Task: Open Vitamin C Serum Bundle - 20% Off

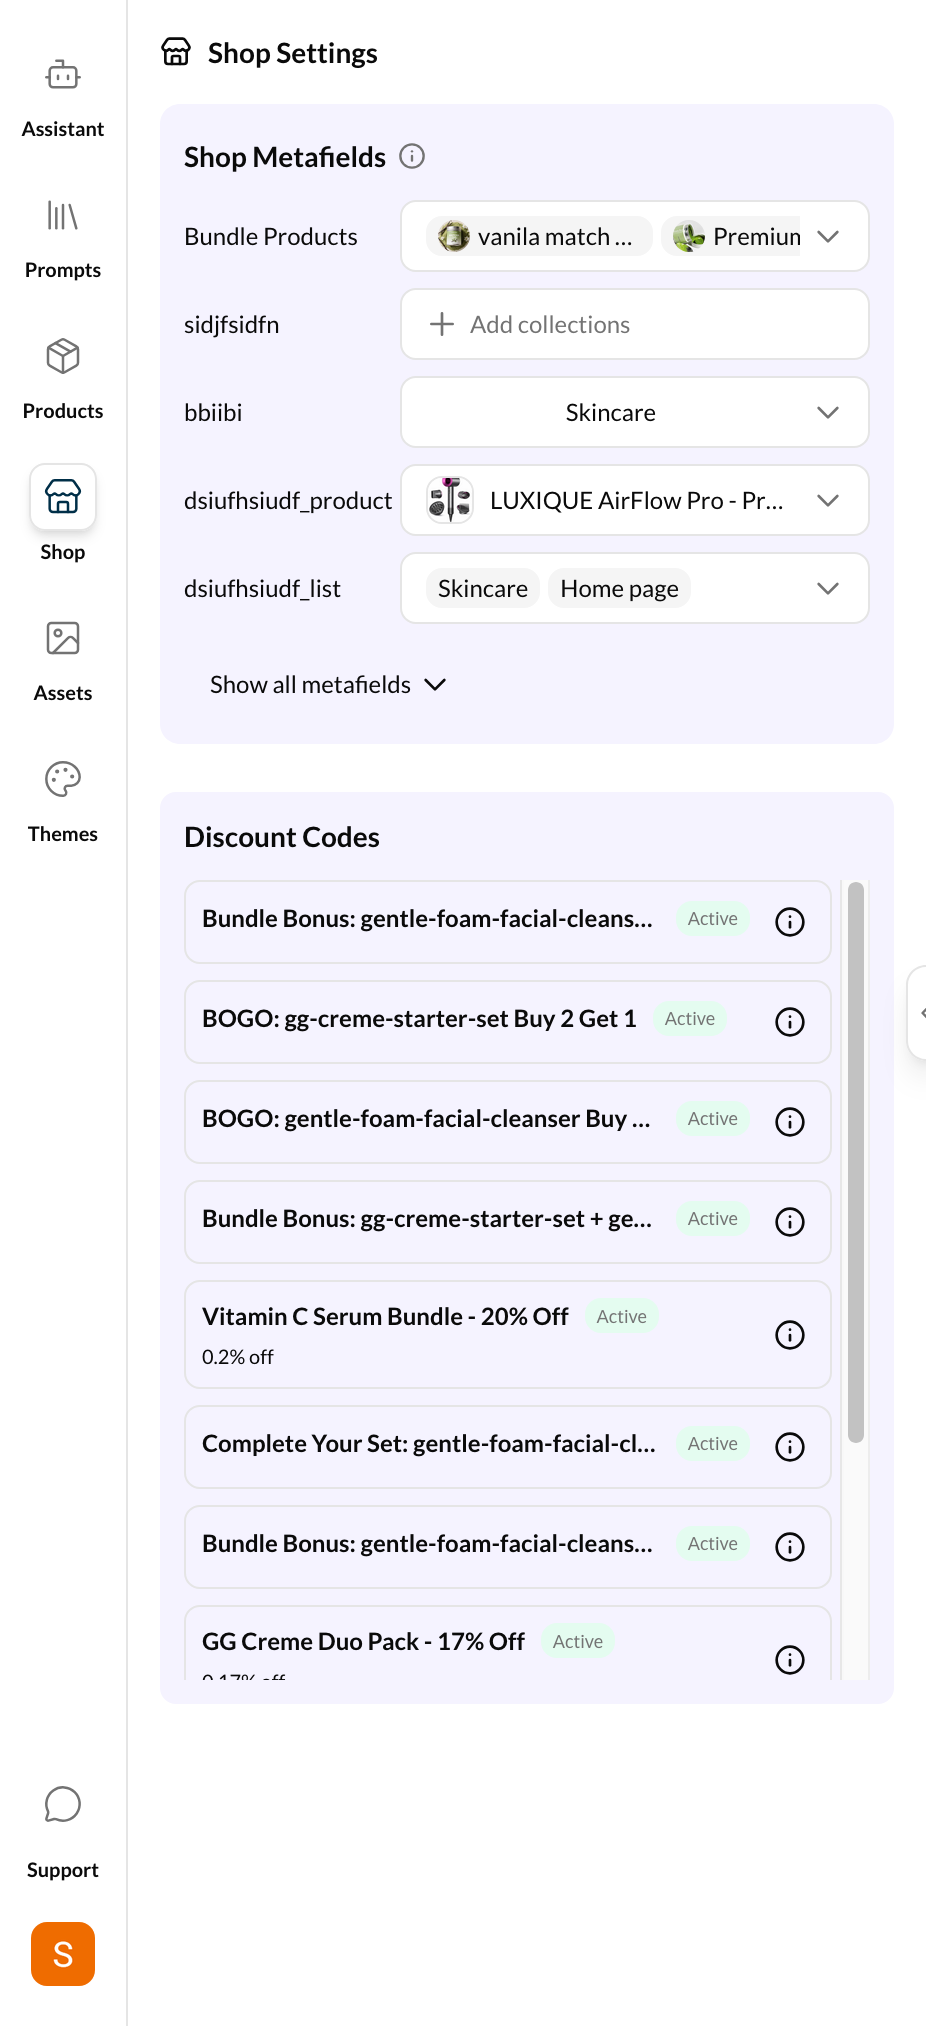Action: [x=385, y=1317]
